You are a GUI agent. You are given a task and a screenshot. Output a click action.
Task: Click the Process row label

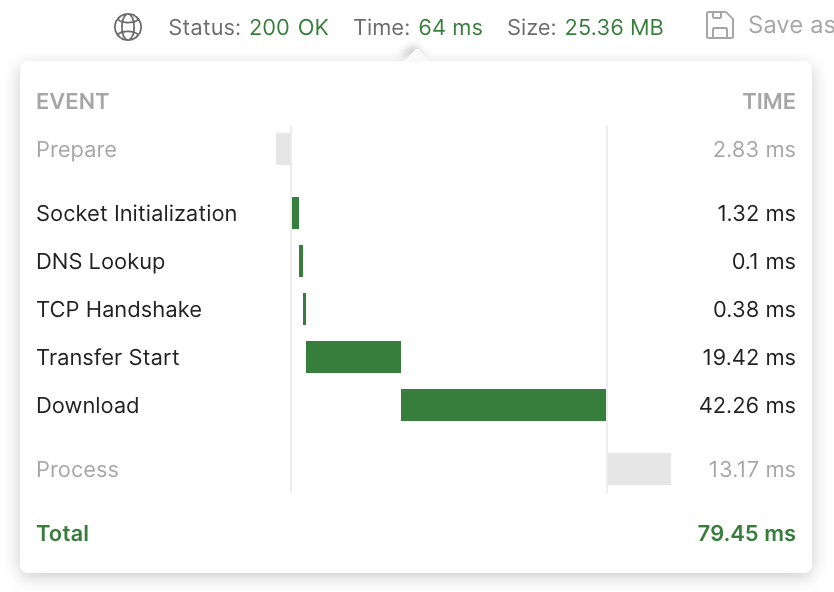78,469
